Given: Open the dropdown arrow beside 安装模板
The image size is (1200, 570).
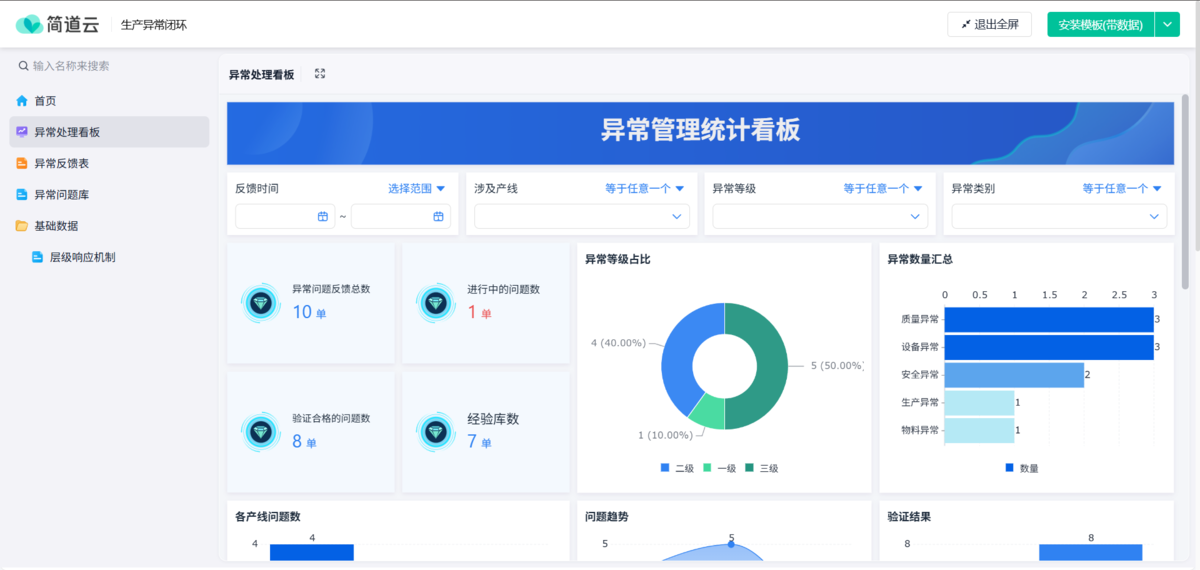Looking at the screenshot, I should pos(1168,24).
